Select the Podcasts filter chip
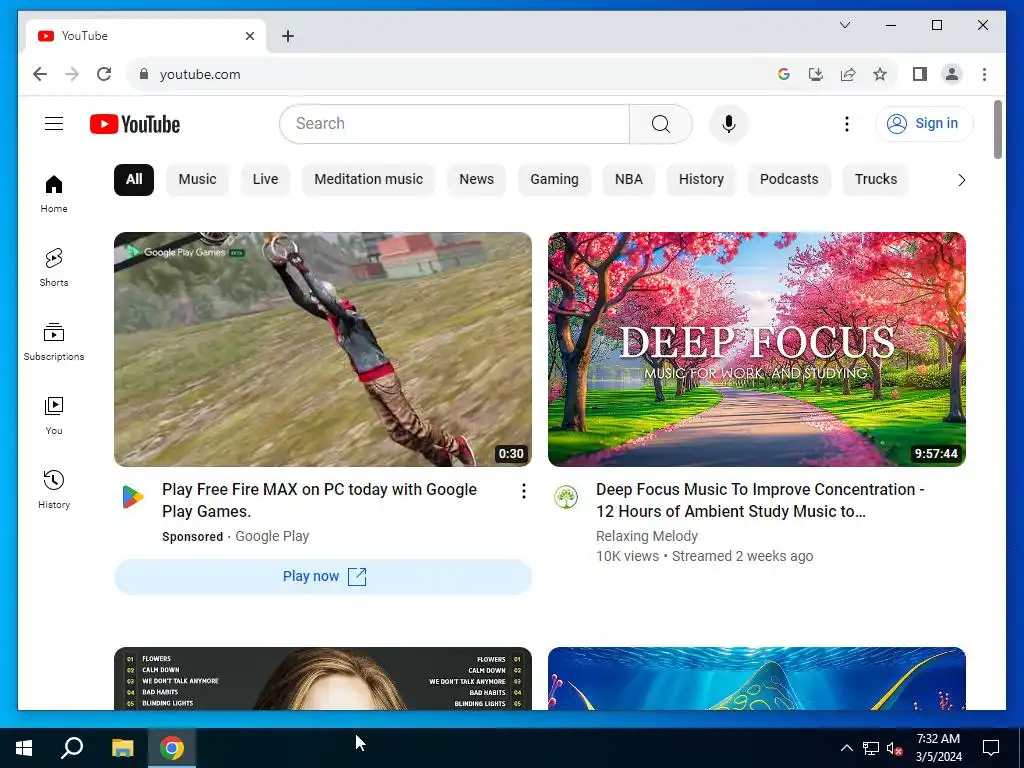This screenshot has height=768, width=1024. (789, 180)
